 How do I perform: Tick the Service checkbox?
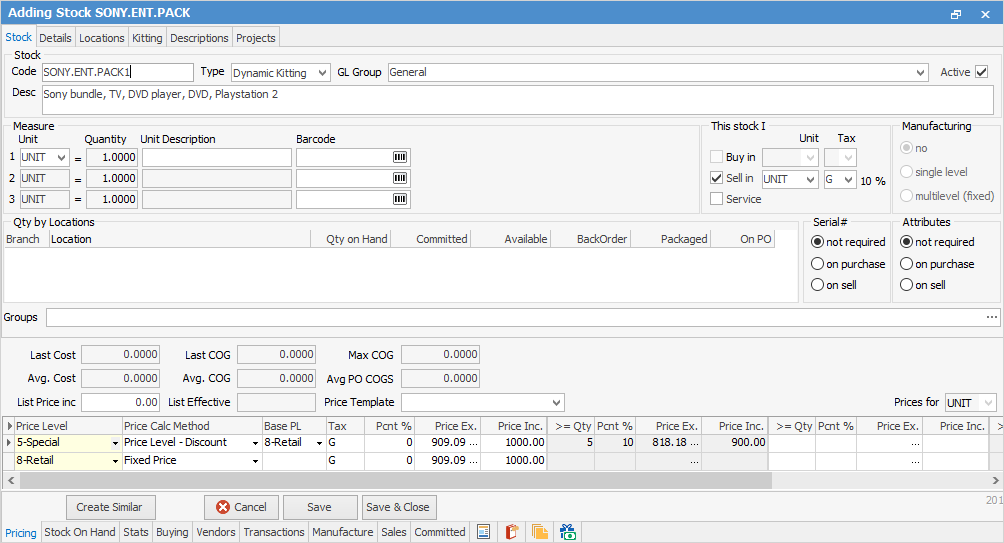click(x=716, y=199)
